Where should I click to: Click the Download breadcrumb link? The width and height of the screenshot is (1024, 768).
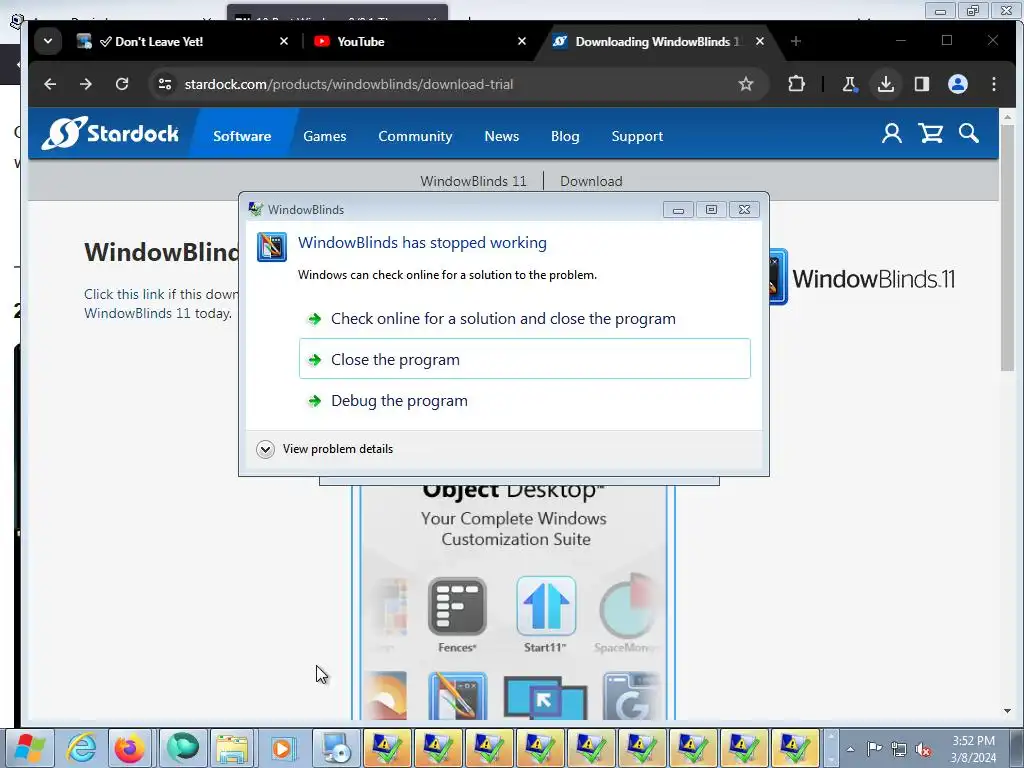tap(591, 182)
